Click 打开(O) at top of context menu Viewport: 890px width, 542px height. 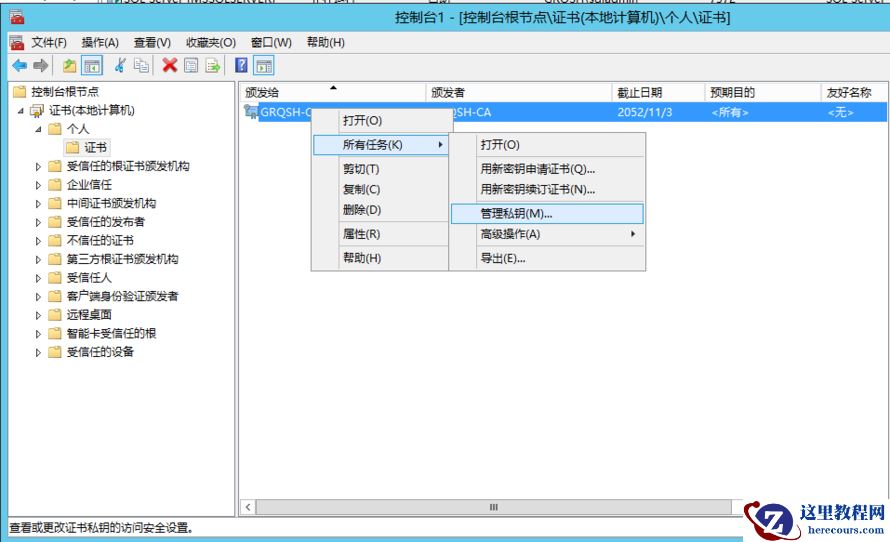380,120
